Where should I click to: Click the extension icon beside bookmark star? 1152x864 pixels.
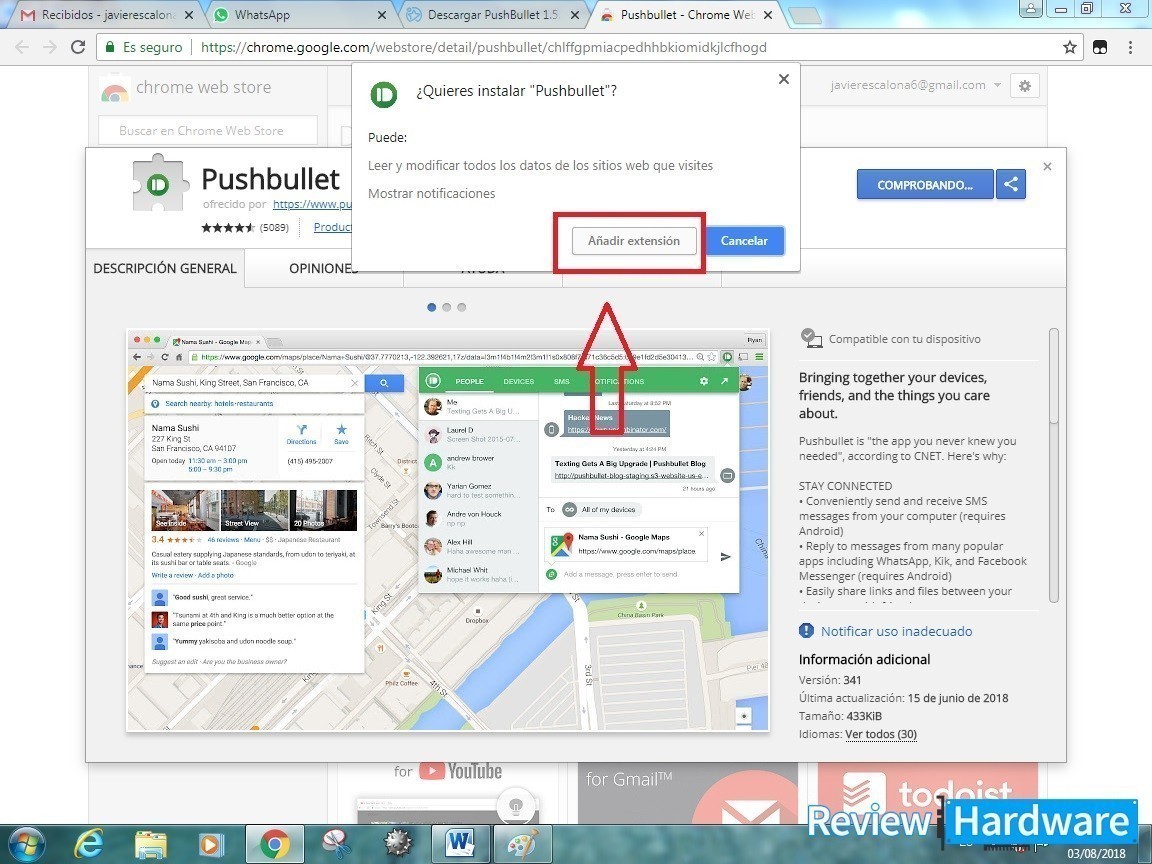click(x=1100, y=47)
